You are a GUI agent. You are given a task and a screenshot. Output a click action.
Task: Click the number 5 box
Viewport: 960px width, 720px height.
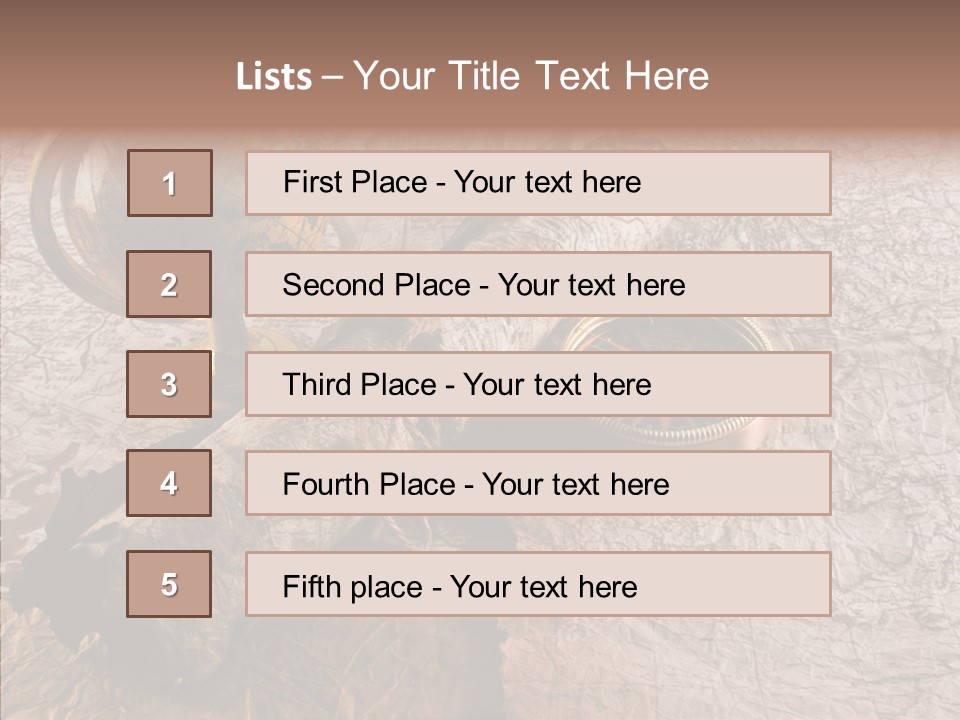[x=169, y=584]
